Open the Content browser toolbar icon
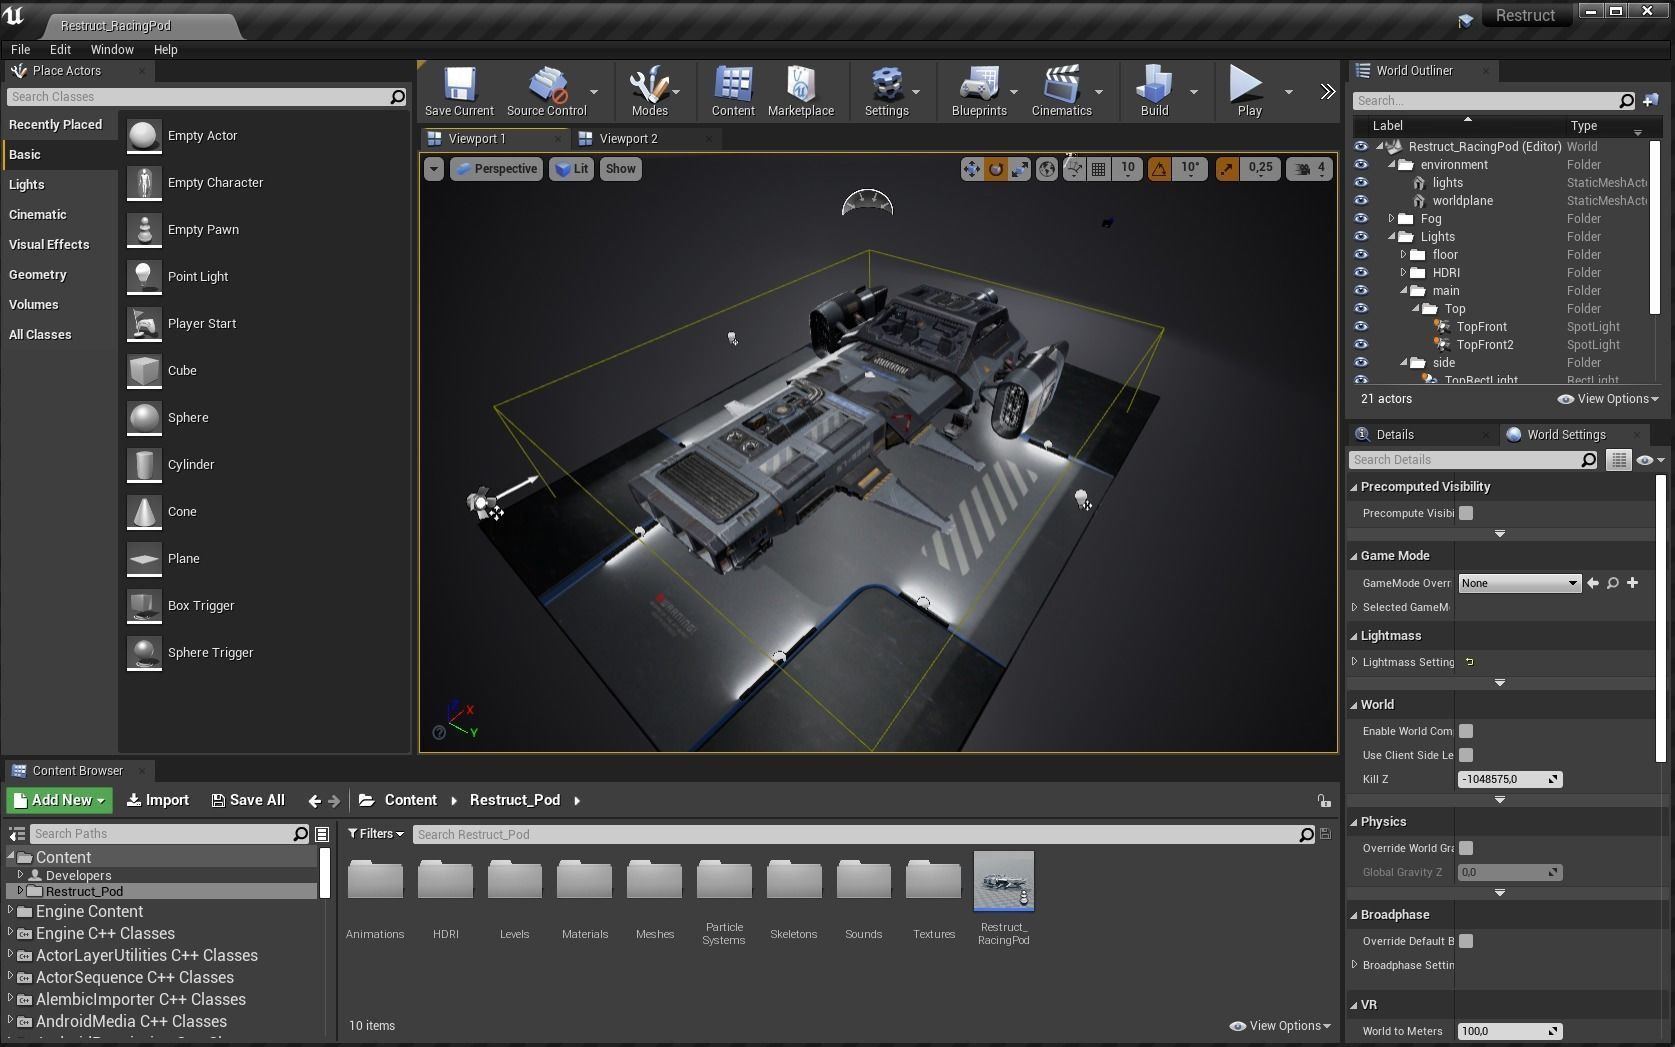The image size is (1675, 1047). coord(733,91)
